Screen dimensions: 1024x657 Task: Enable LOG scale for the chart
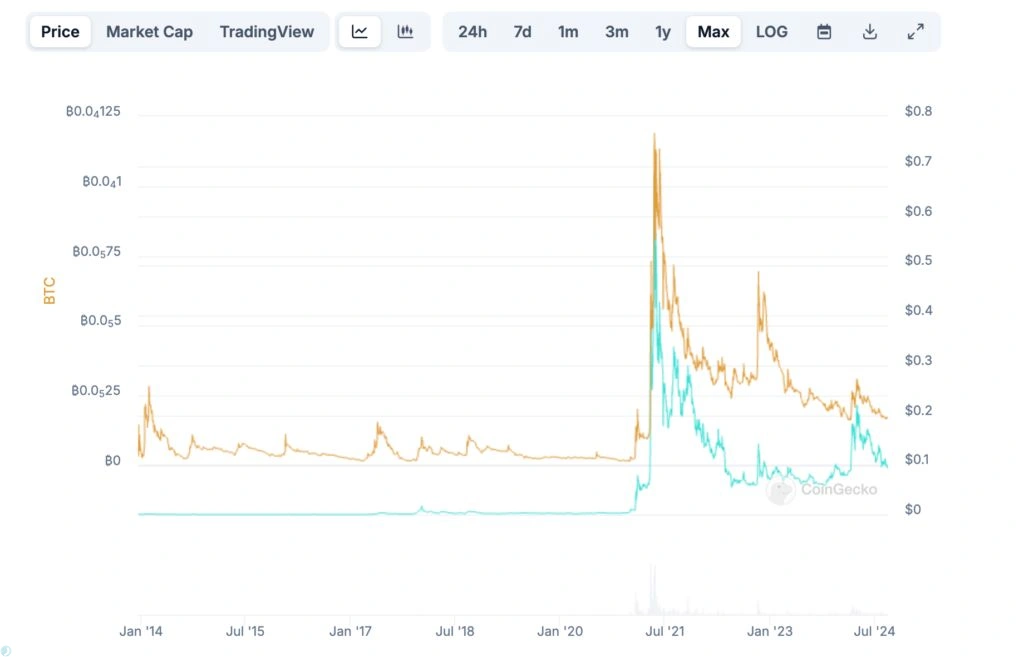click(771, 31)
